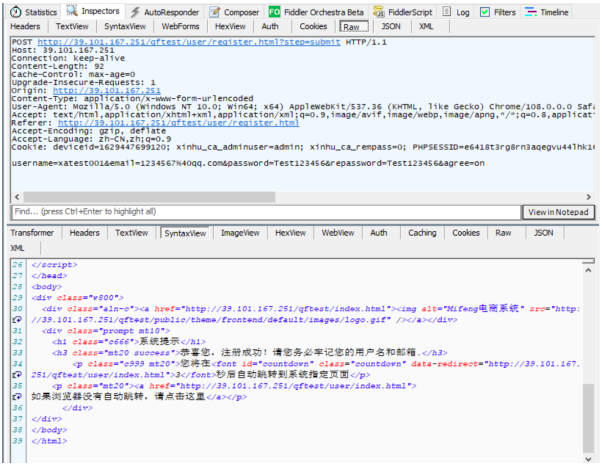Screen dimensions: 602x465
Task: Click line number 33 in the gutter
Action: [17, 353]
